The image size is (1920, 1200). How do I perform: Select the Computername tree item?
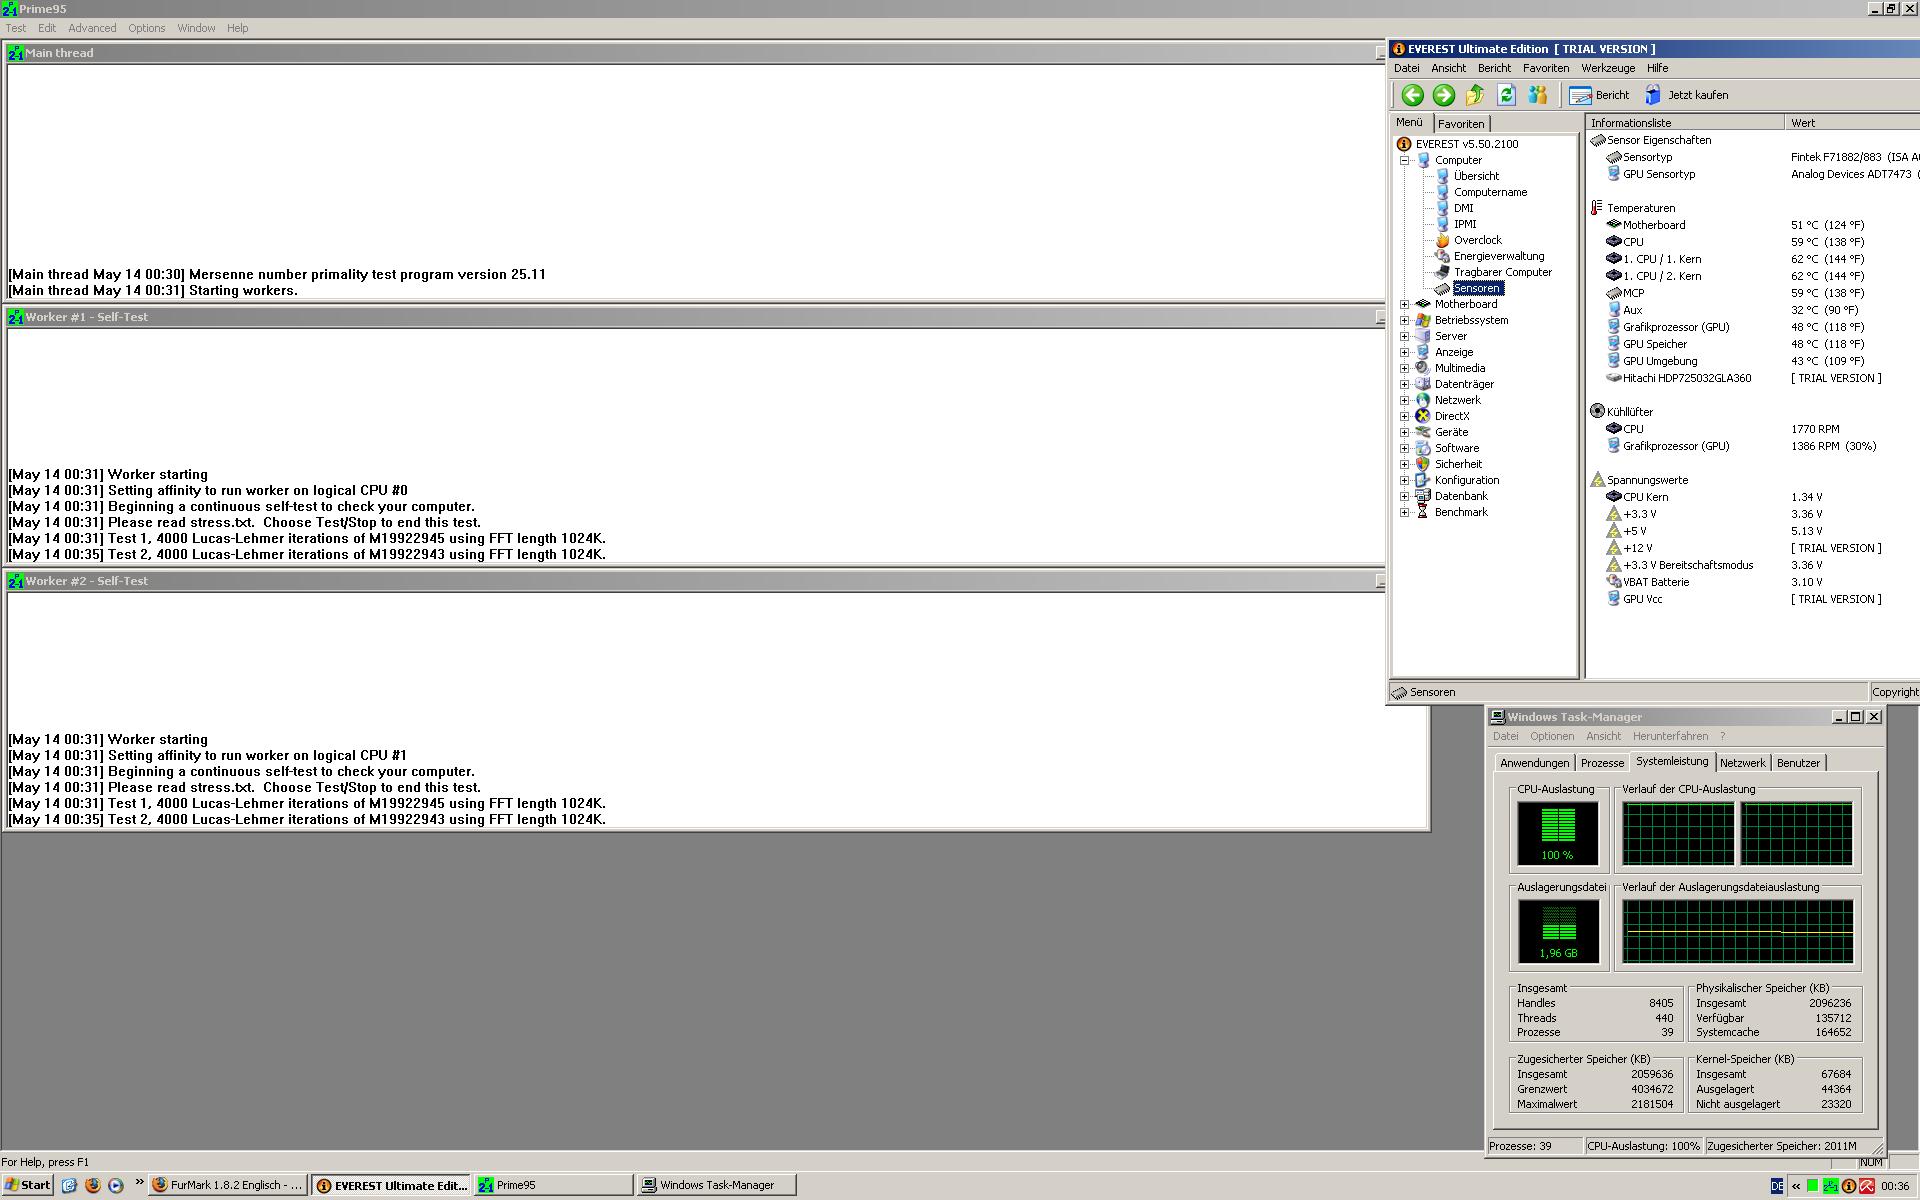pos(1490,192)
